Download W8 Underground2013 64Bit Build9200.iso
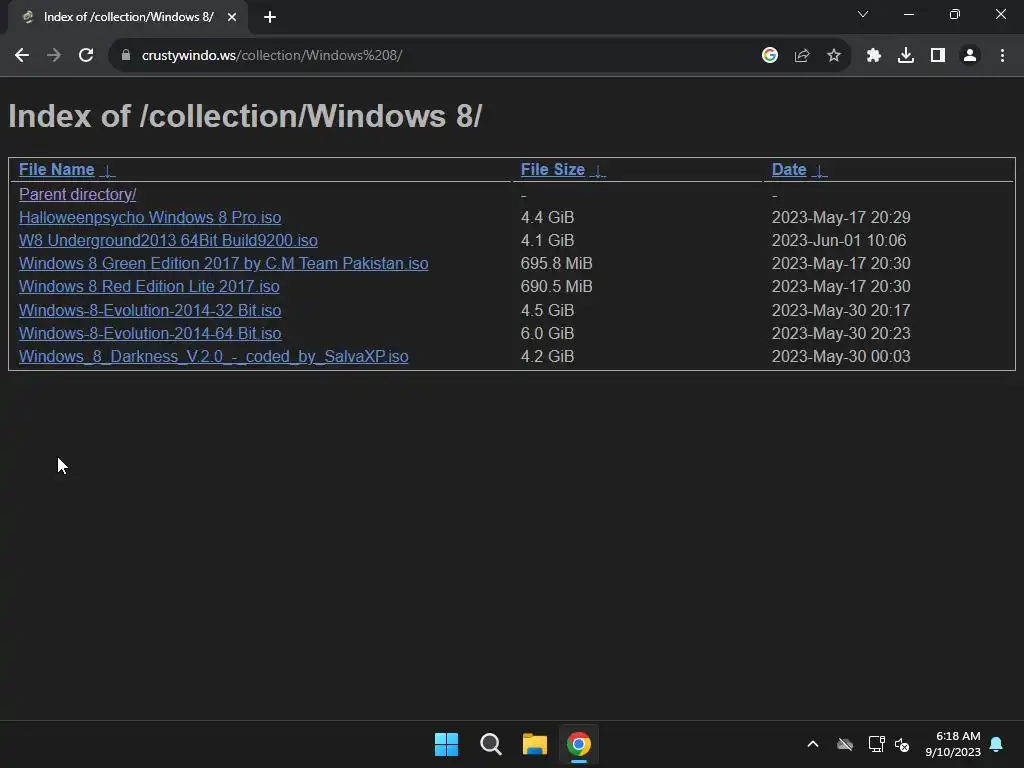Image resolution: width=1024 pixels, height=768 pixels. click(x=168, y=240)
